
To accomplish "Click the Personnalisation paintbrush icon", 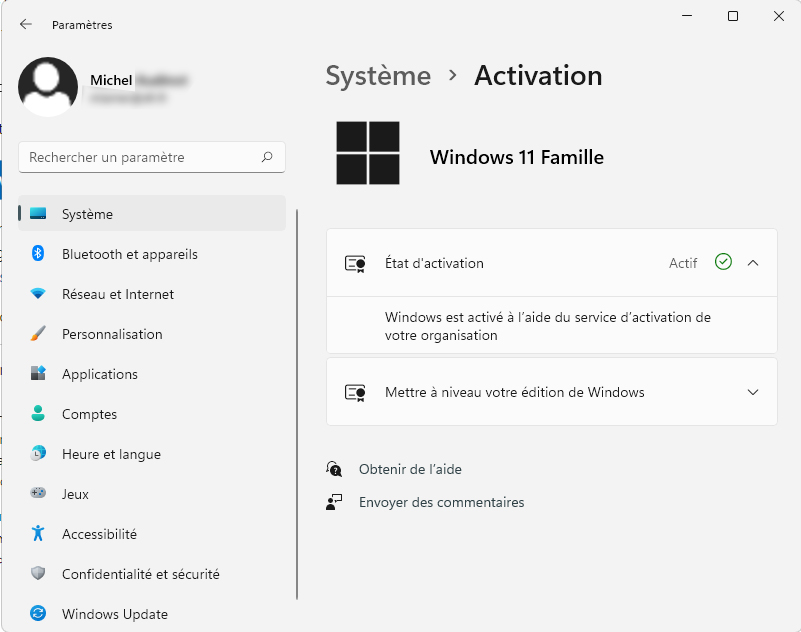I will (38, 334).
